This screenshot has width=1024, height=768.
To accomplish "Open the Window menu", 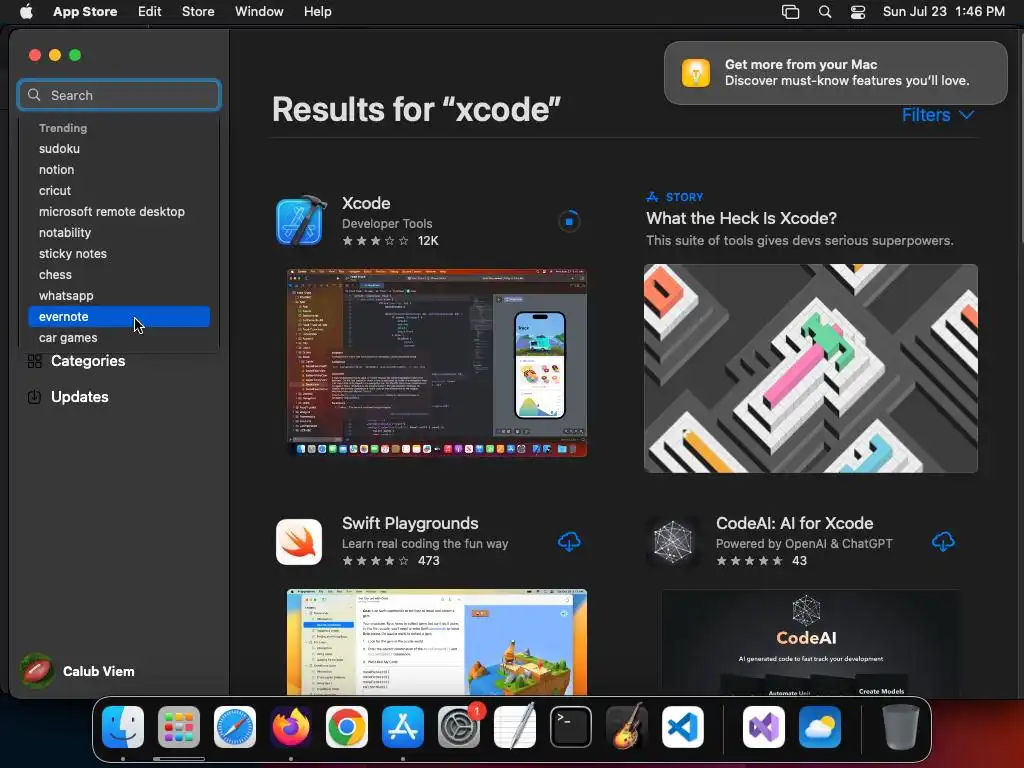I will [x=259, y=11].
